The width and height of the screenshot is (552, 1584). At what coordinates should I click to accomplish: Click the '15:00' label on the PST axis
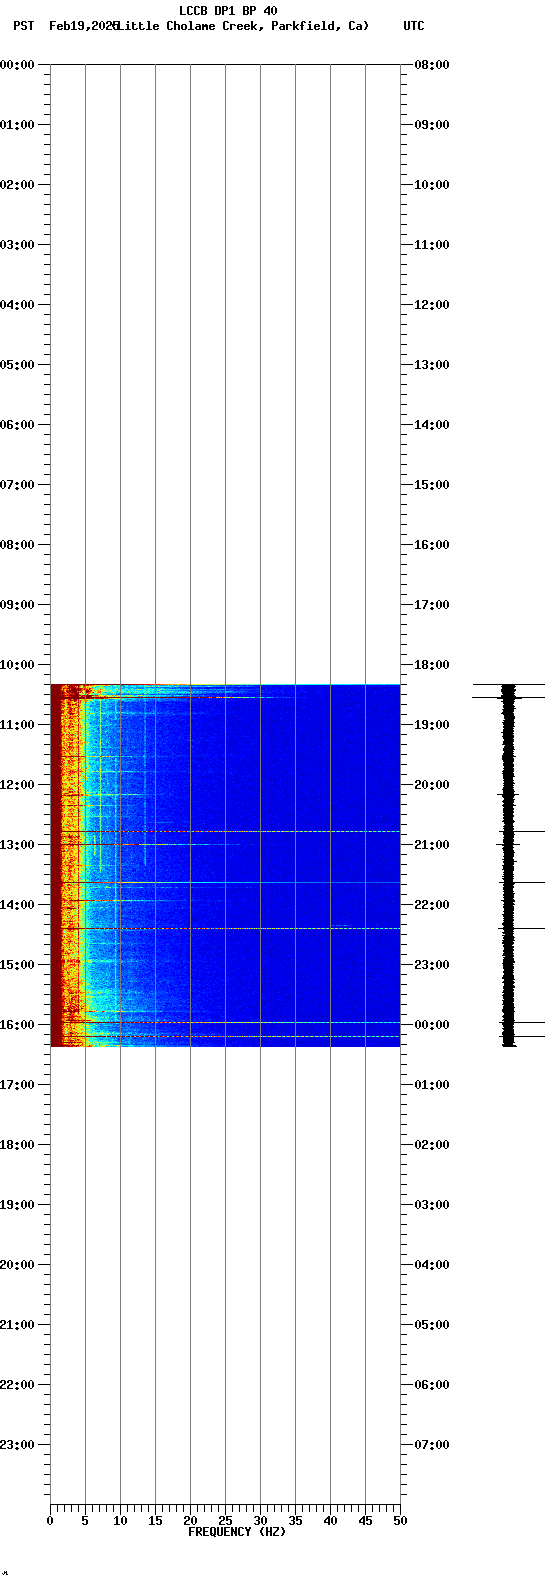[x=18, y=965]
